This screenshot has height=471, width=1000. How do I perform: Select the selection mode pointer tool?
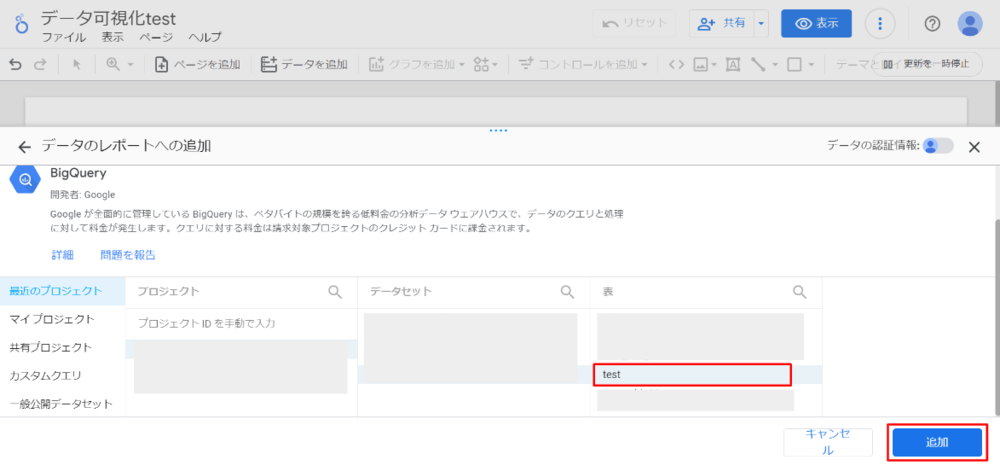(77, 64)
